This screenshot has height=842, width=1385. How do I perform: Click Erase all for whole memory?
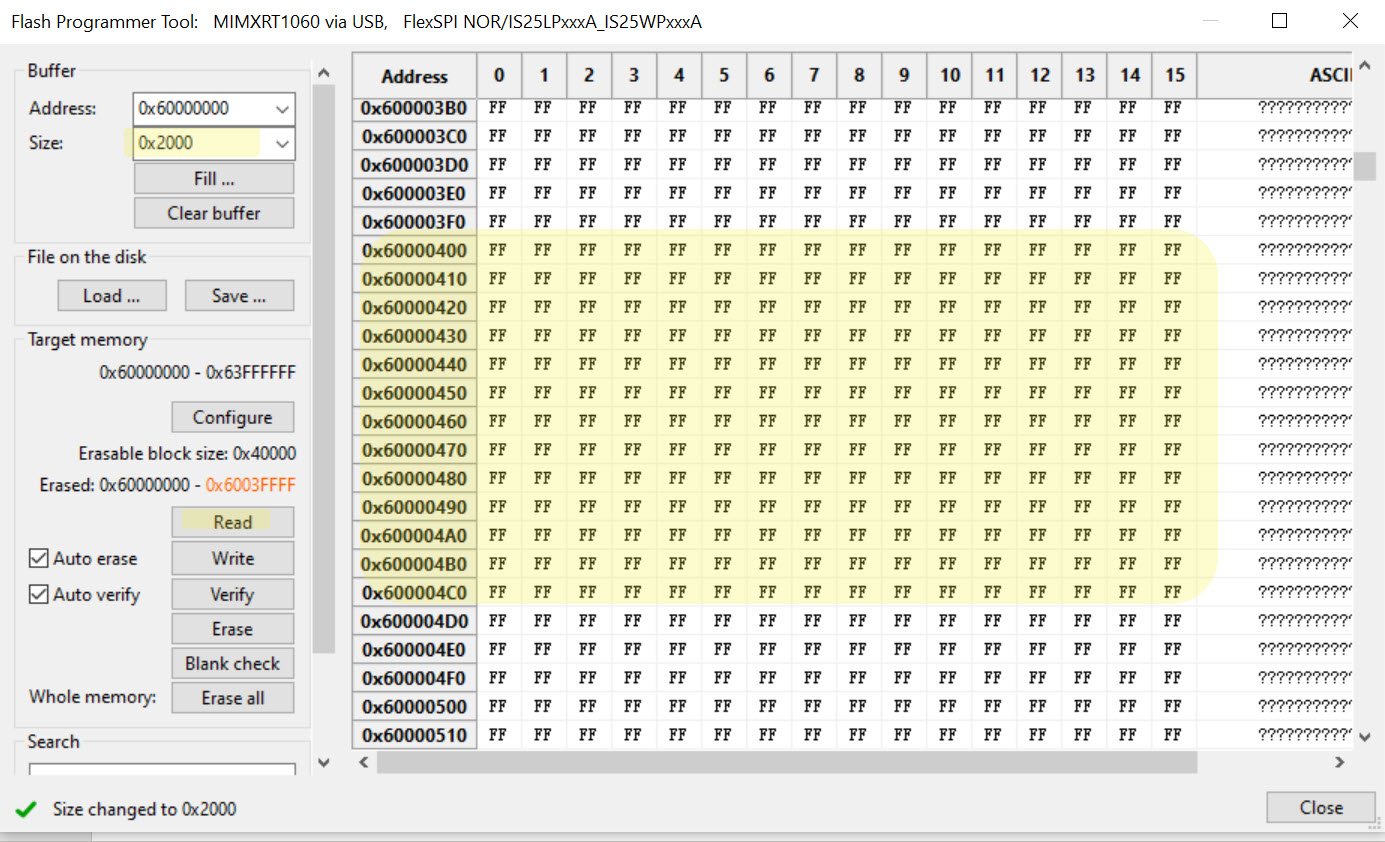pos(232,697)
